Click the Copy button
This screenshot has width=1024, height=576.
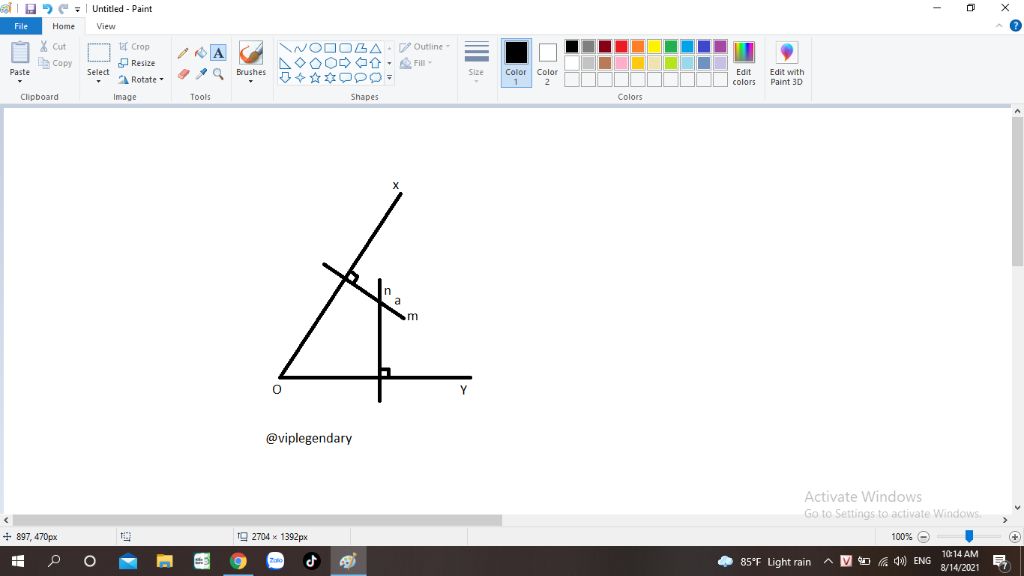tap(55, 63)
